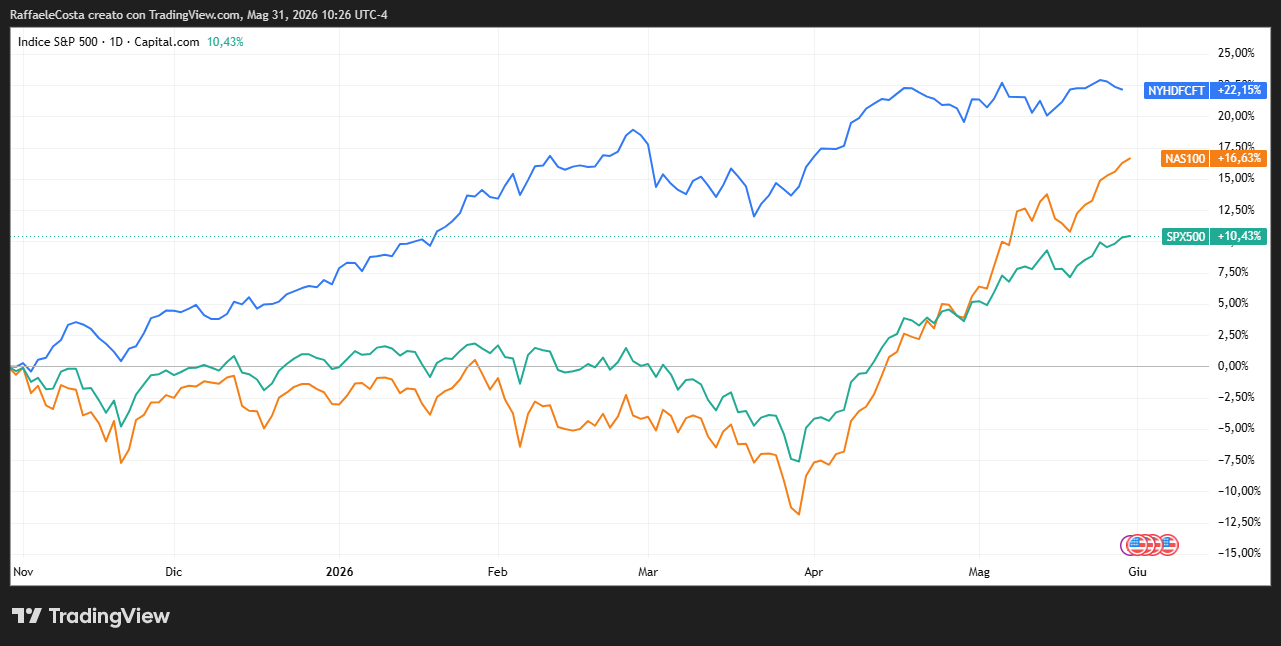
Task: Click the +22,15% blue price label
Action: pos(1239,90)
